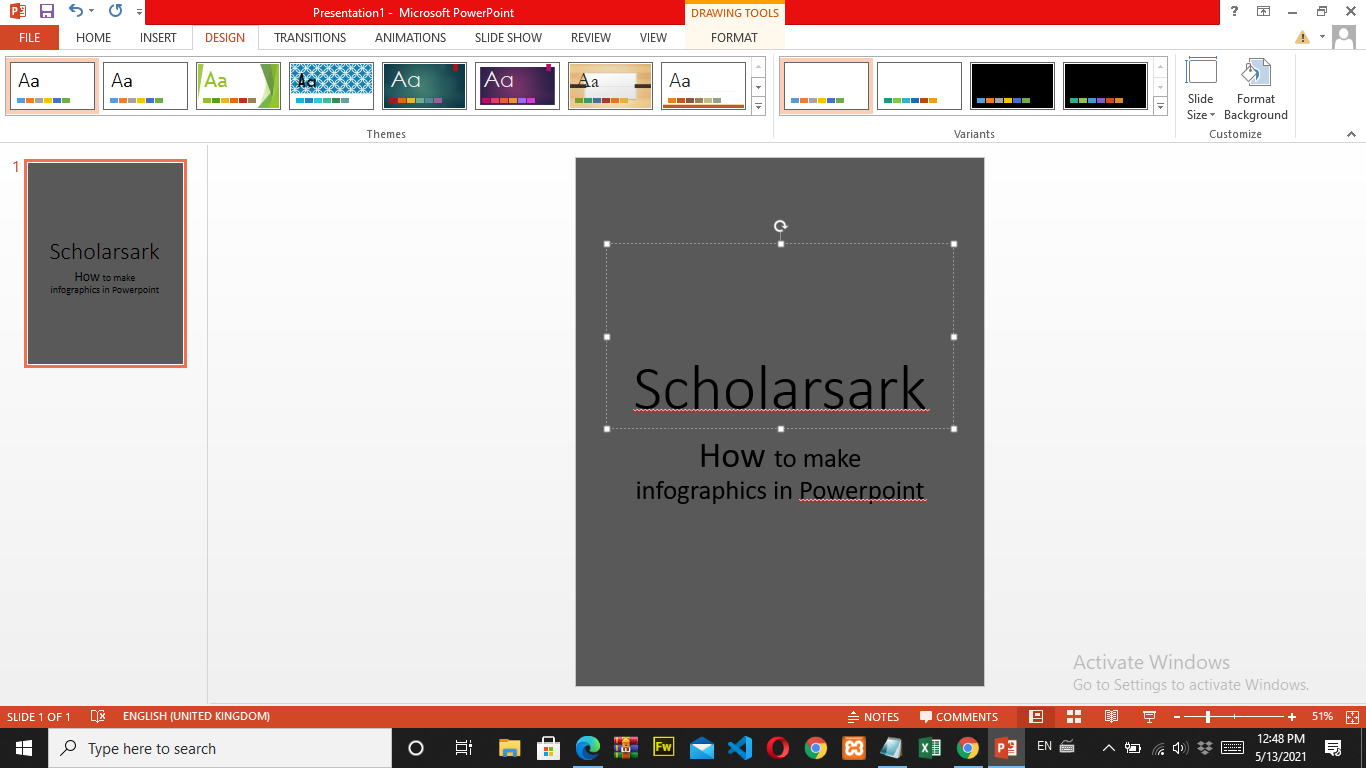Select the first white variant
Image resolution: width=1366 pixels, height=768 pixels.
(x=826, y=86)
